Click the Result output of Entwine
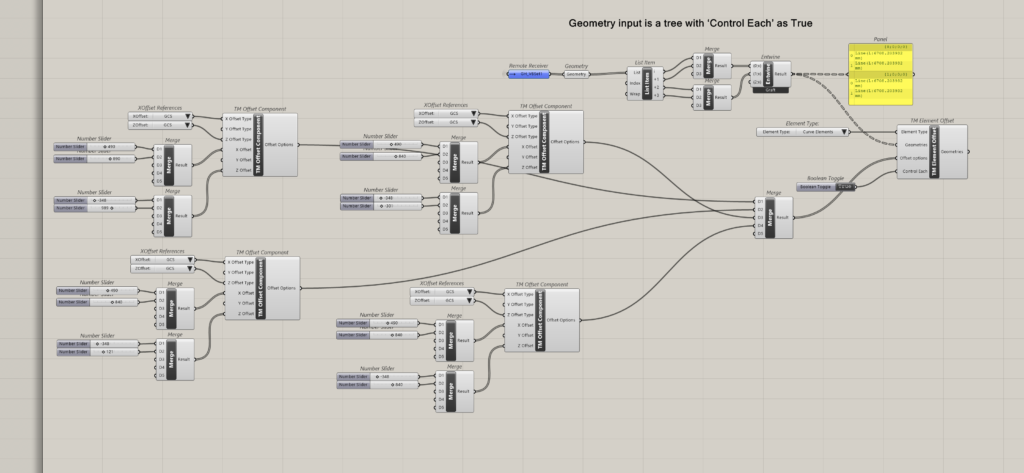The height and width of the screenshot is (473, 1024). (x=782, y=74)
